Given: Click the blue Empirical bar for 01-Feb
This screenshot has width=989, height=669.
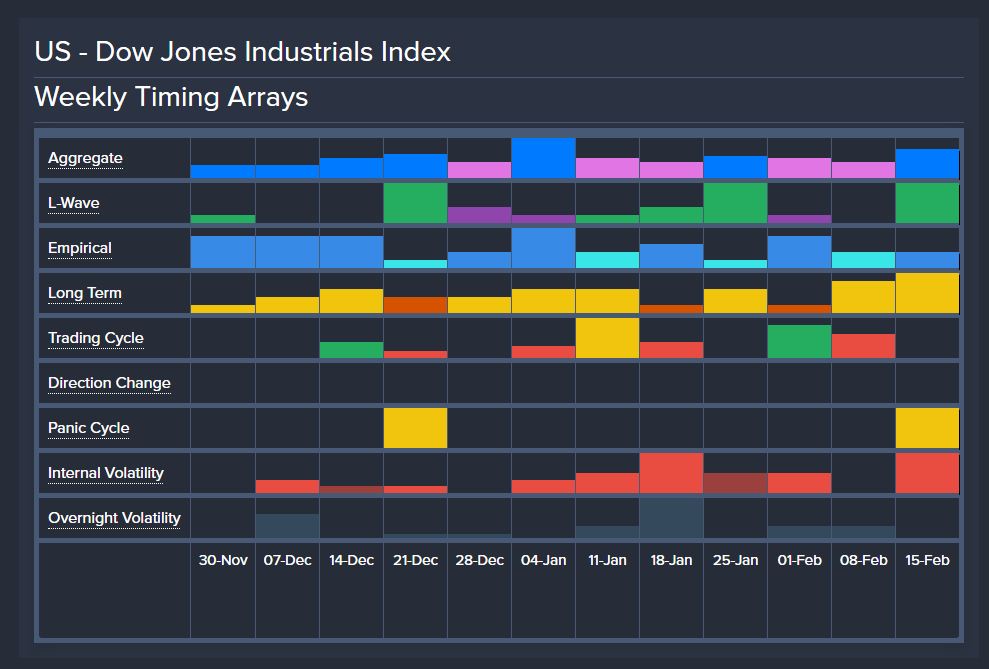Looking at the screenshot, I should click(800, 252).
